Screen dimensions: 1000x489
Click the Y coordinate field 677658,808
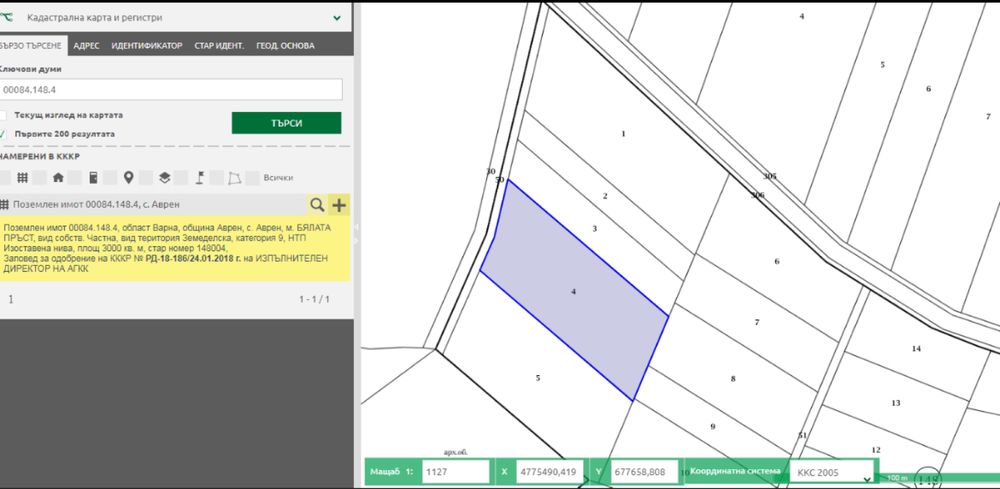[x=643, y=472]
